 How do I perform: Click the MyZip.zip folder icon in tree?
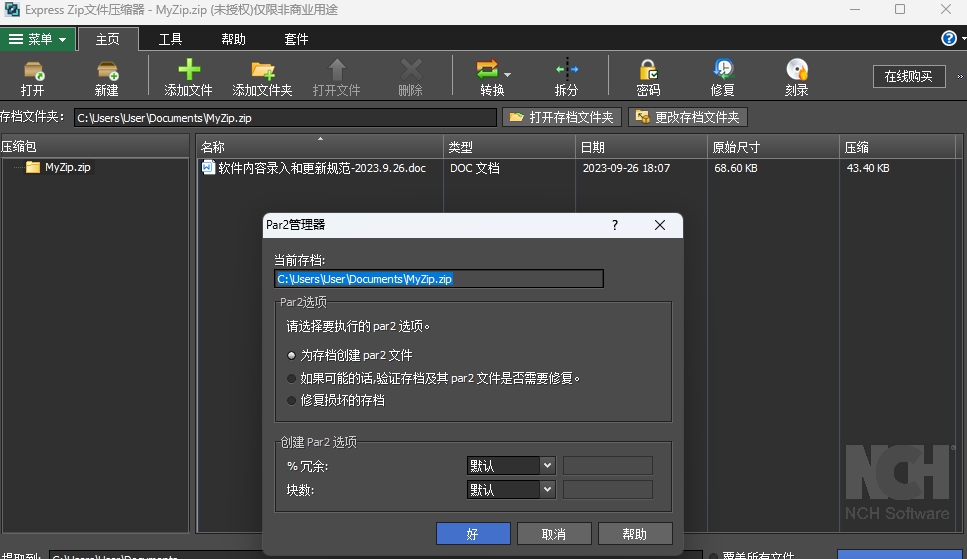(x=33, y=167)
